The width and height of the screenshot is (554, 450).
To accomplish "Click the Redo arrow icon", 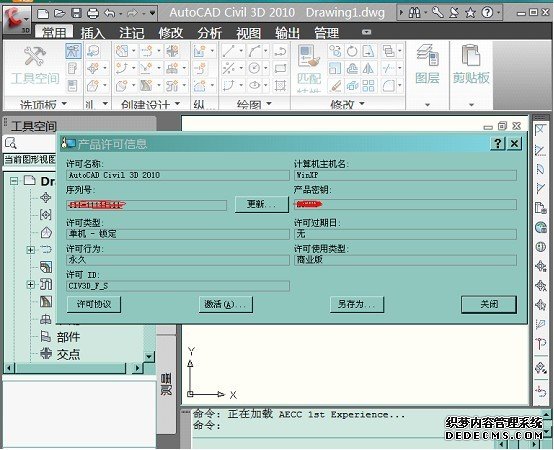I will point(132,13).
